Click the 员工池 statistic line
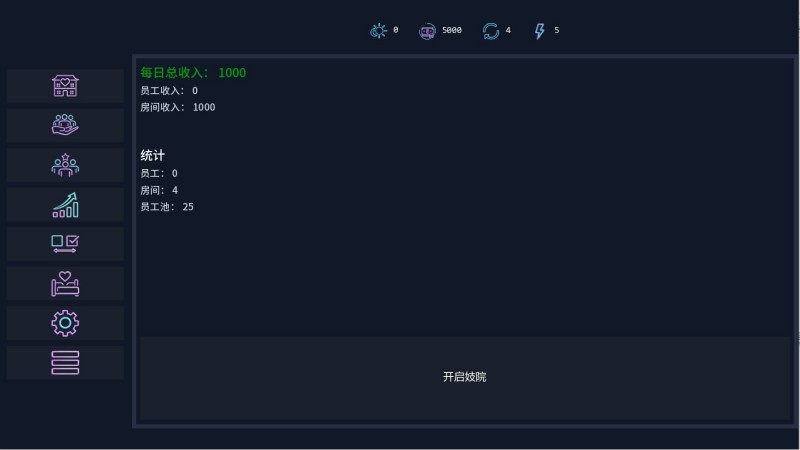 (x=167, y=207)
